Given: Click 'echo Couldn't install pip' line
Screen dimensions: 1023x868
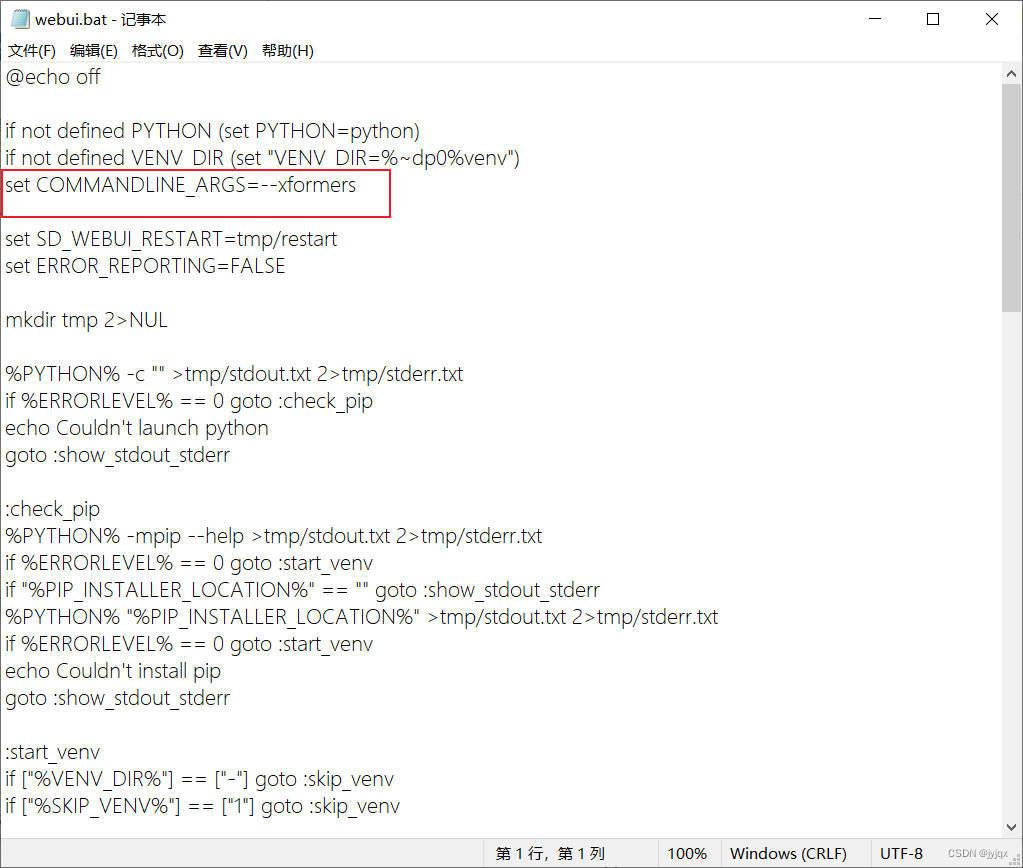Looking at the screenshot, I should (x=114, y=671).
